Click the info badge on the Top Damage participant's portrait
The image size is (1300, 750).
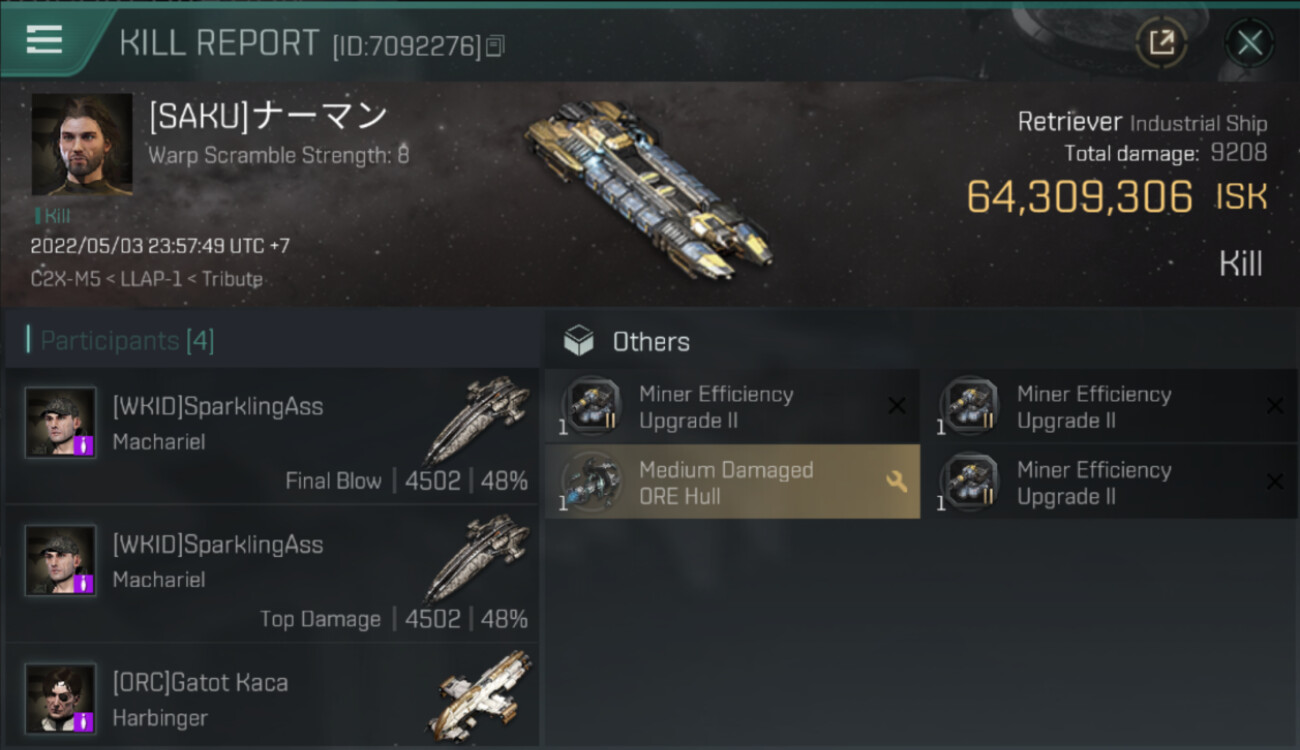coord(85,584)
